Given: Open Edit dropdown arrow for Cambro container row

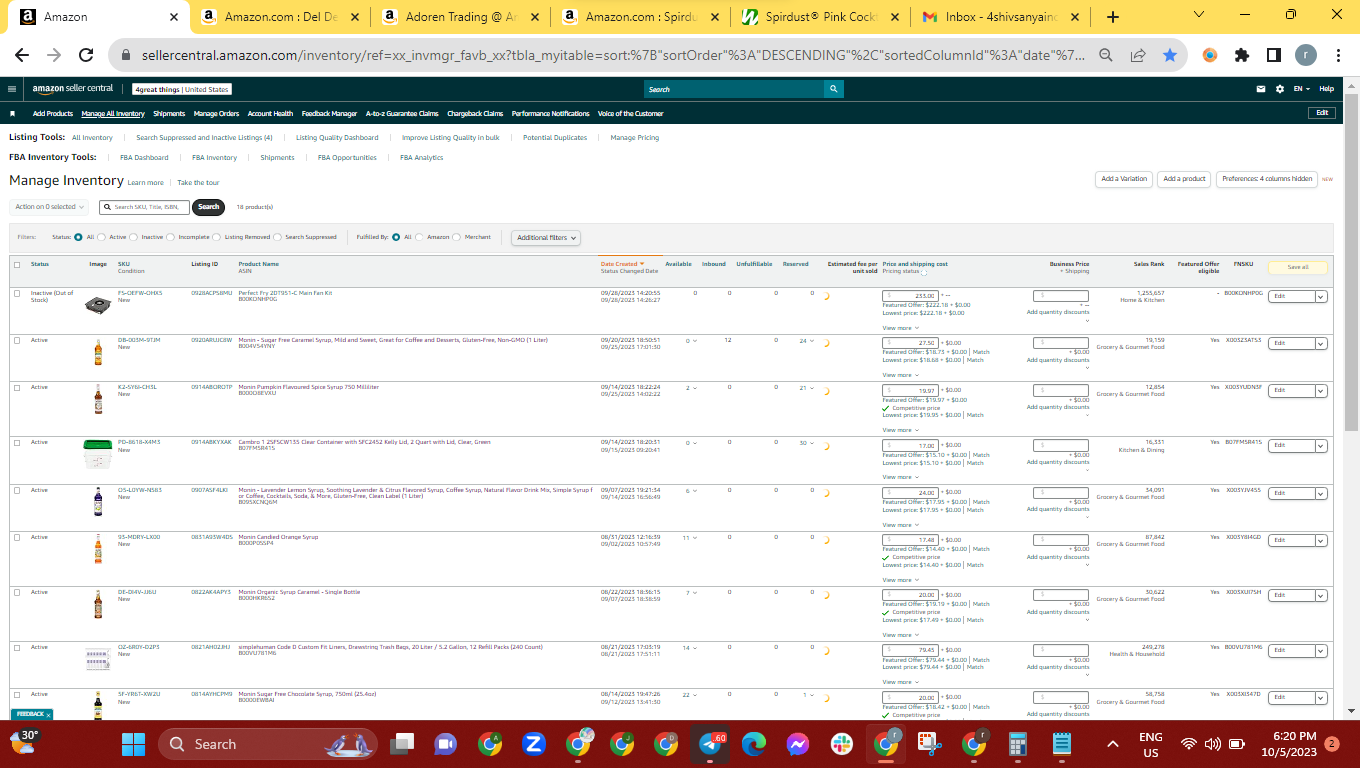Looking at the screenshot, I should pos(1321,445).
